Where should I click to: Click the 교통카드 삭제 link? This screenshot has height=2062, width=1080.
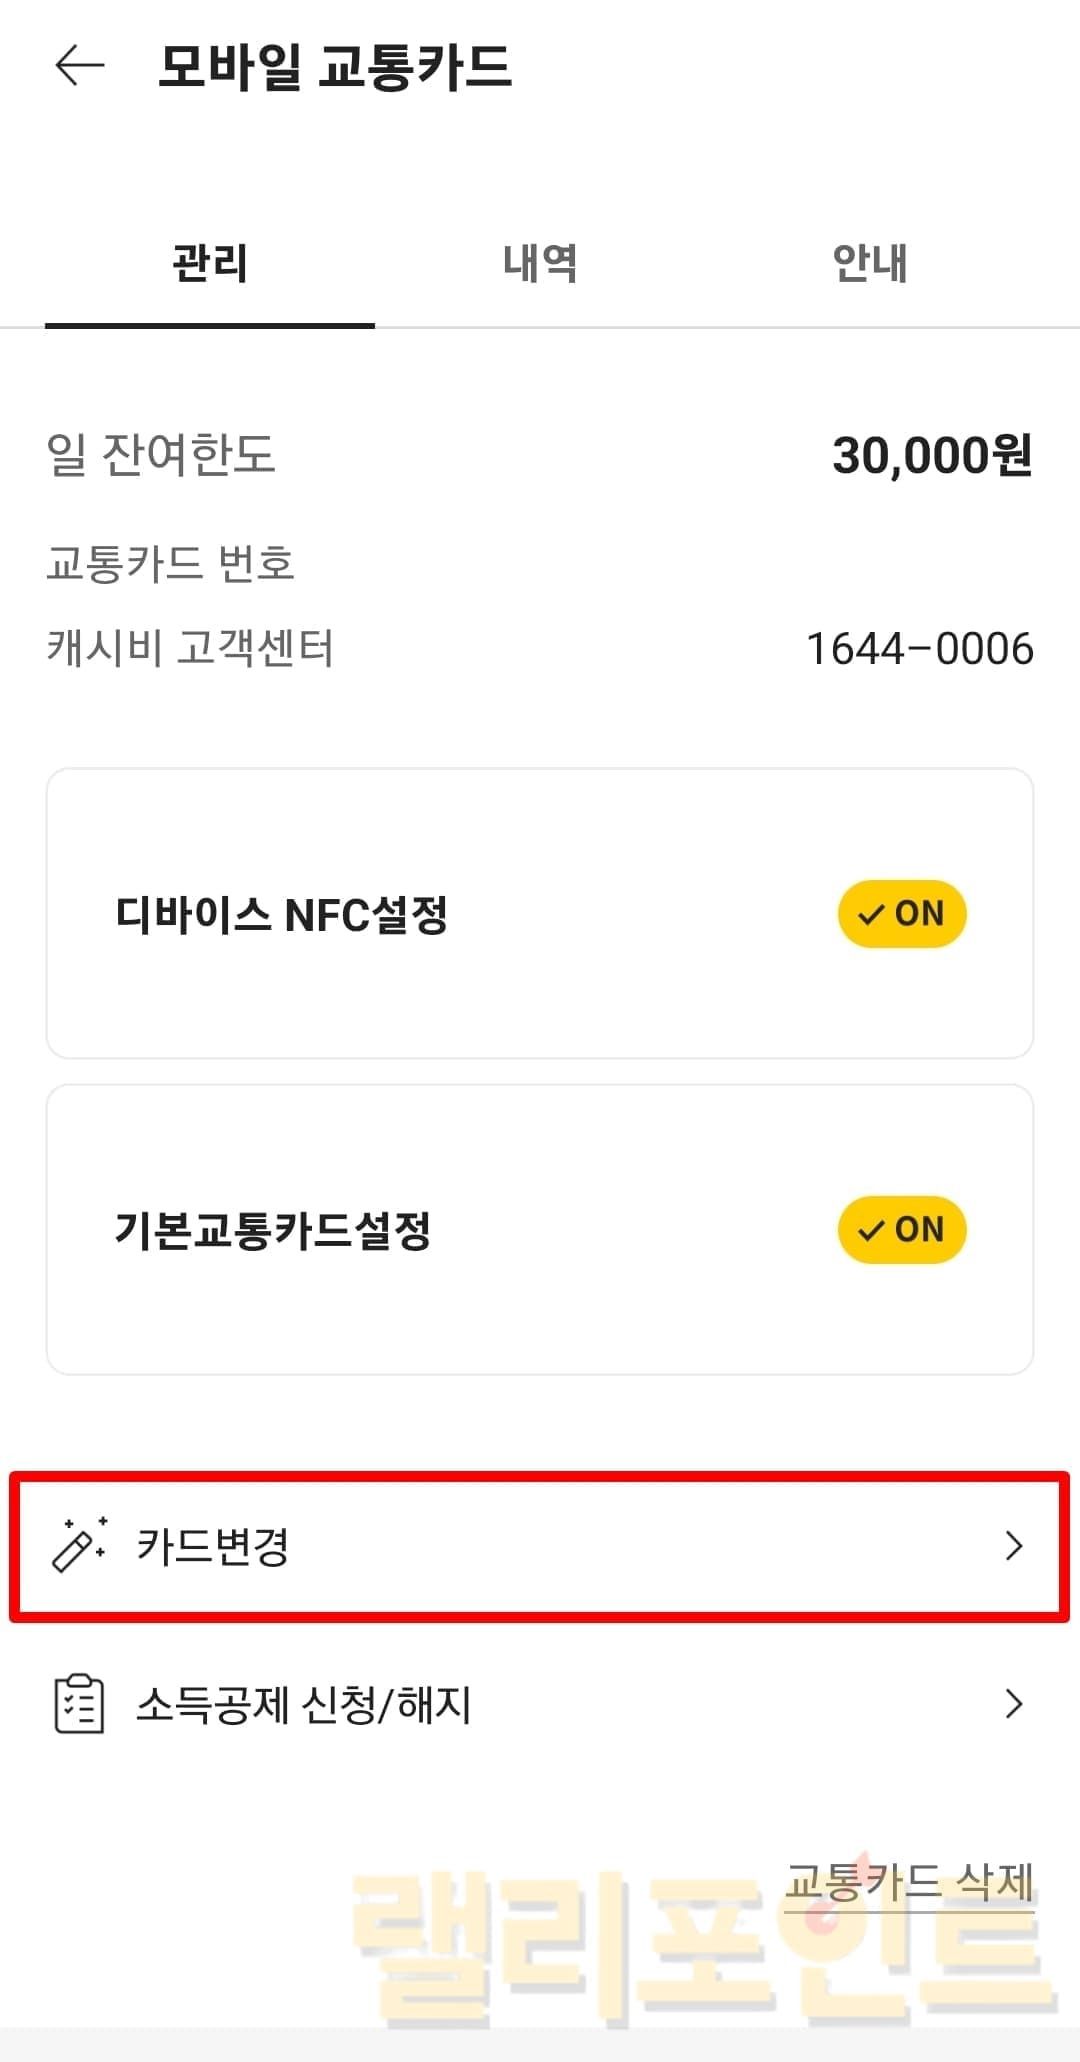coord(908,1883)
